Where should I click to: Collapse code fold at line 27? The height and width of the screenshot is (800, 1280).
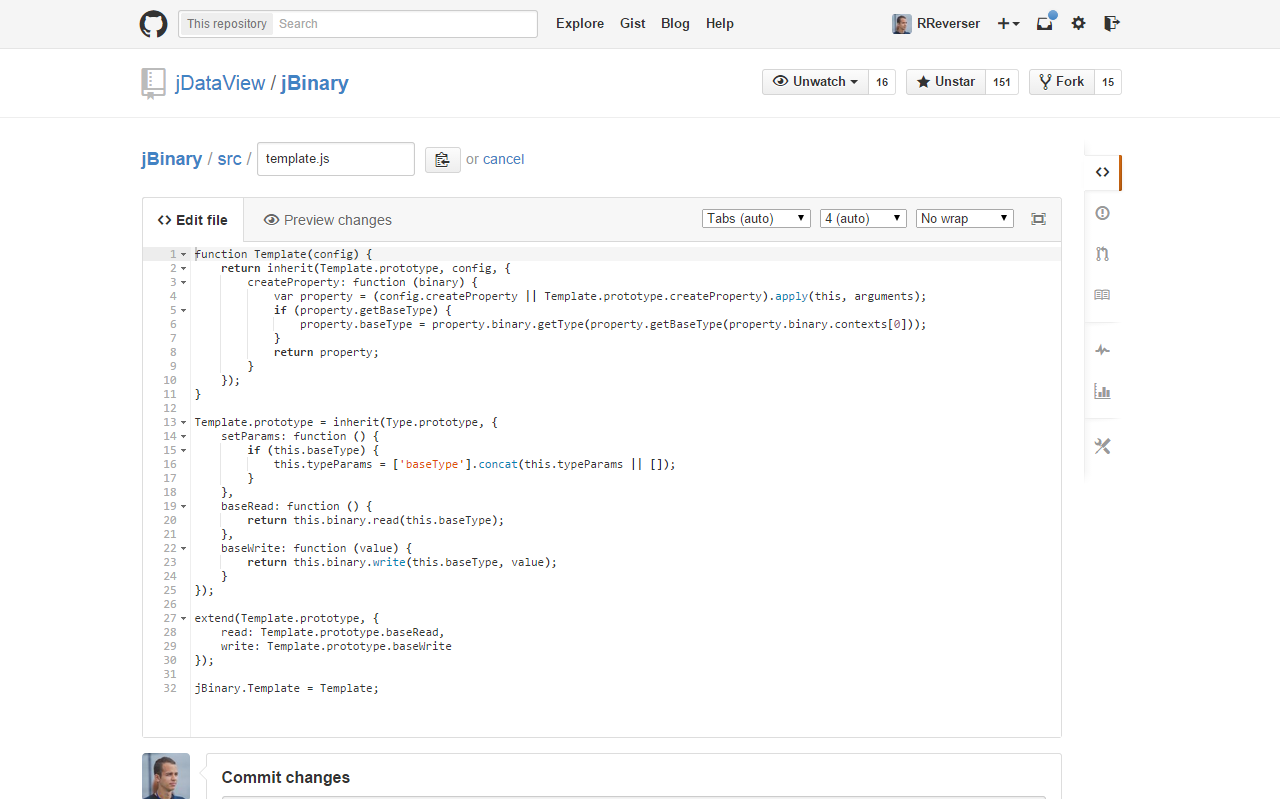coord(184,618)
